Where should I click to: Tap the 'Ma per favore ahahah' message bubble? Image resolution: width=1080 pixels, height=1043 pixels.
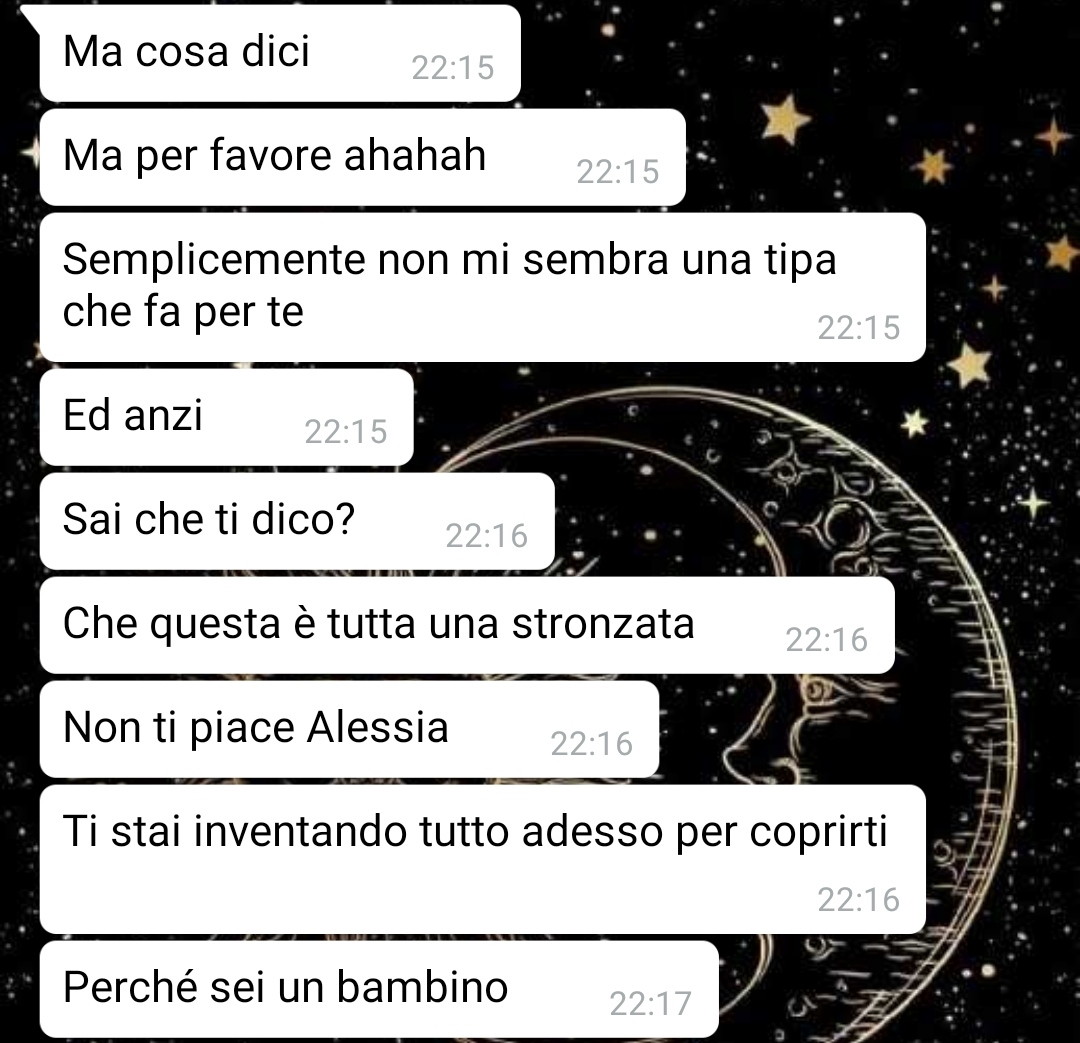[x=363, y=157]
